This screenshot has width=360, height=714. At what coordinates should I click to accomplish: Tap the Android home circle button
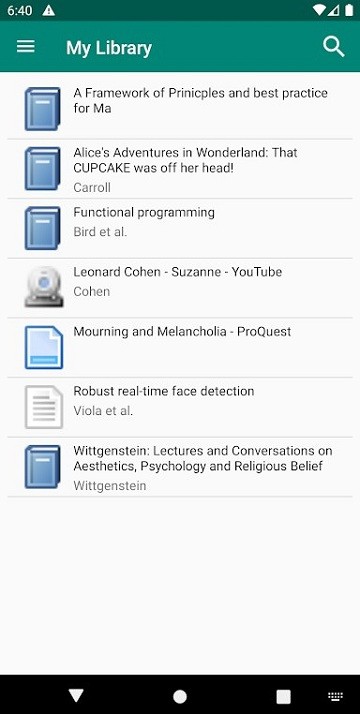180,696
